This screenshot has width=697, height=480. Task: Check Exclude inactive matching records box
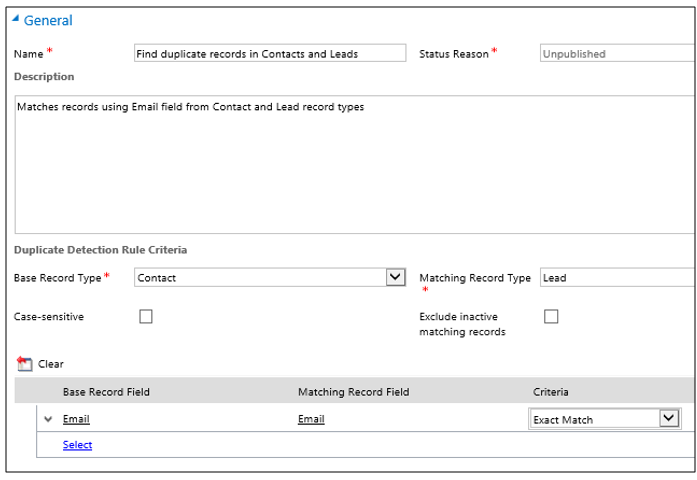tap(550, 317)
